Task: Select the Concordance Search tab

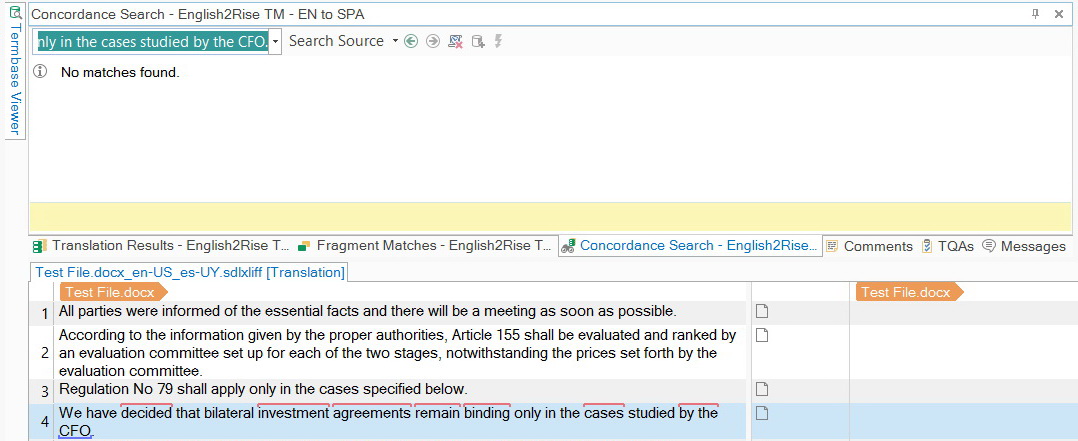Action: 690,246
